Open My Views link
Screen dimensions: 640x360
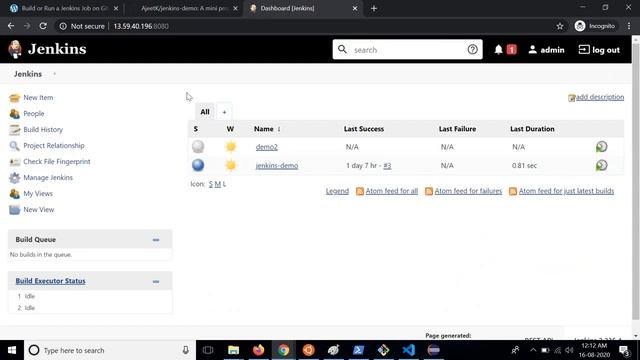point(38,193)
